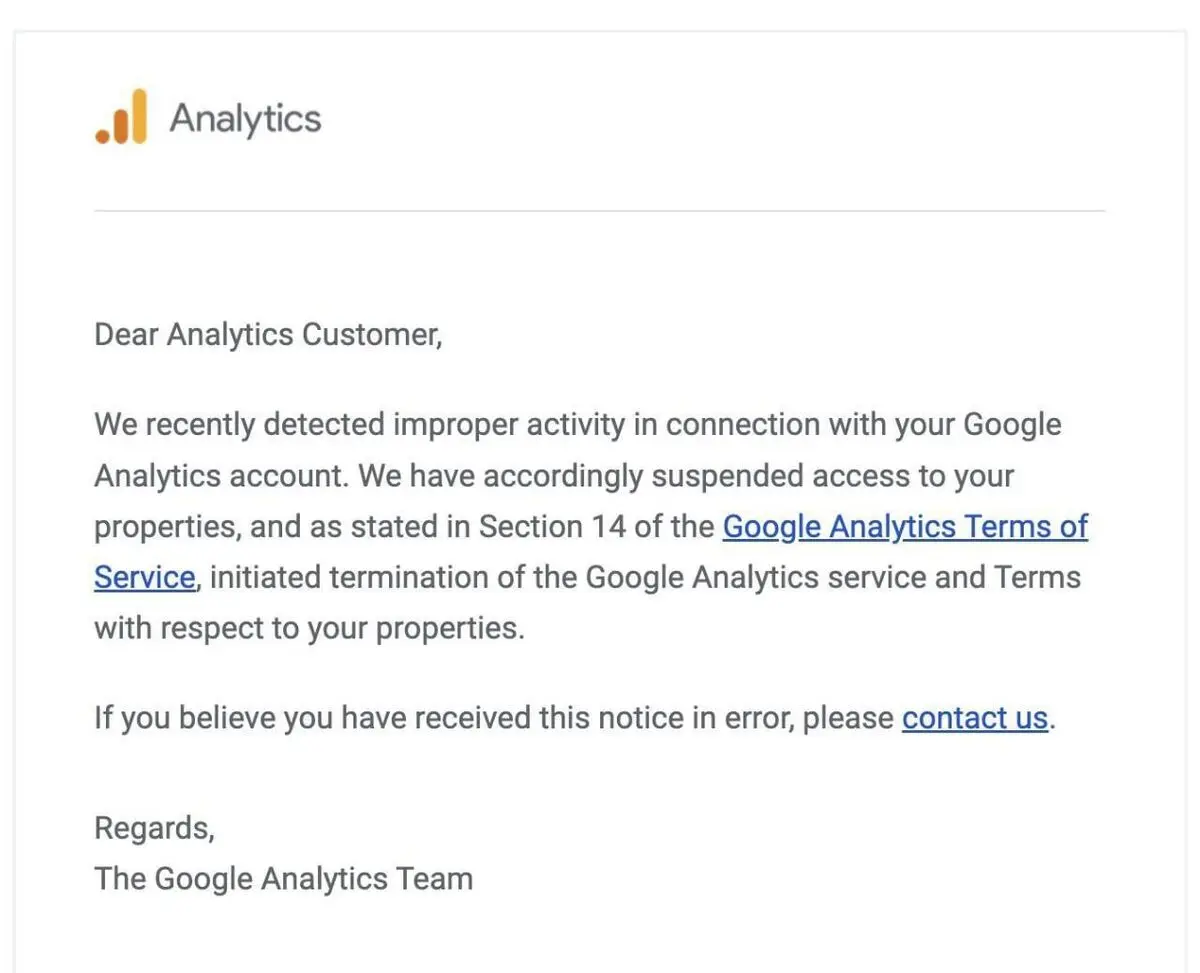Click the line starting We recently detected
Image resolution: width=1200 pixels, height=973 pixels.
point(578,425)
